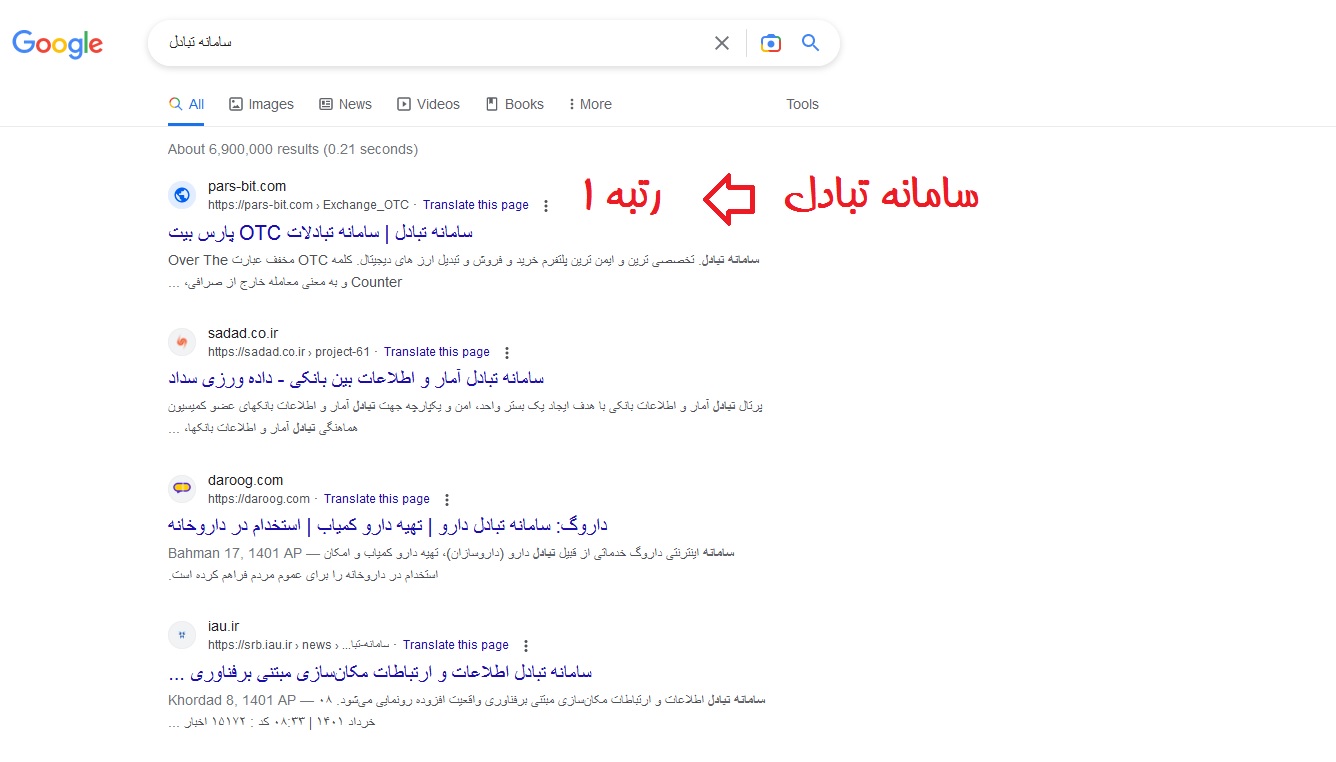This screenshot has width=1336, height=762.
Task: Click the daroog.com favicon
Action: 181,489
